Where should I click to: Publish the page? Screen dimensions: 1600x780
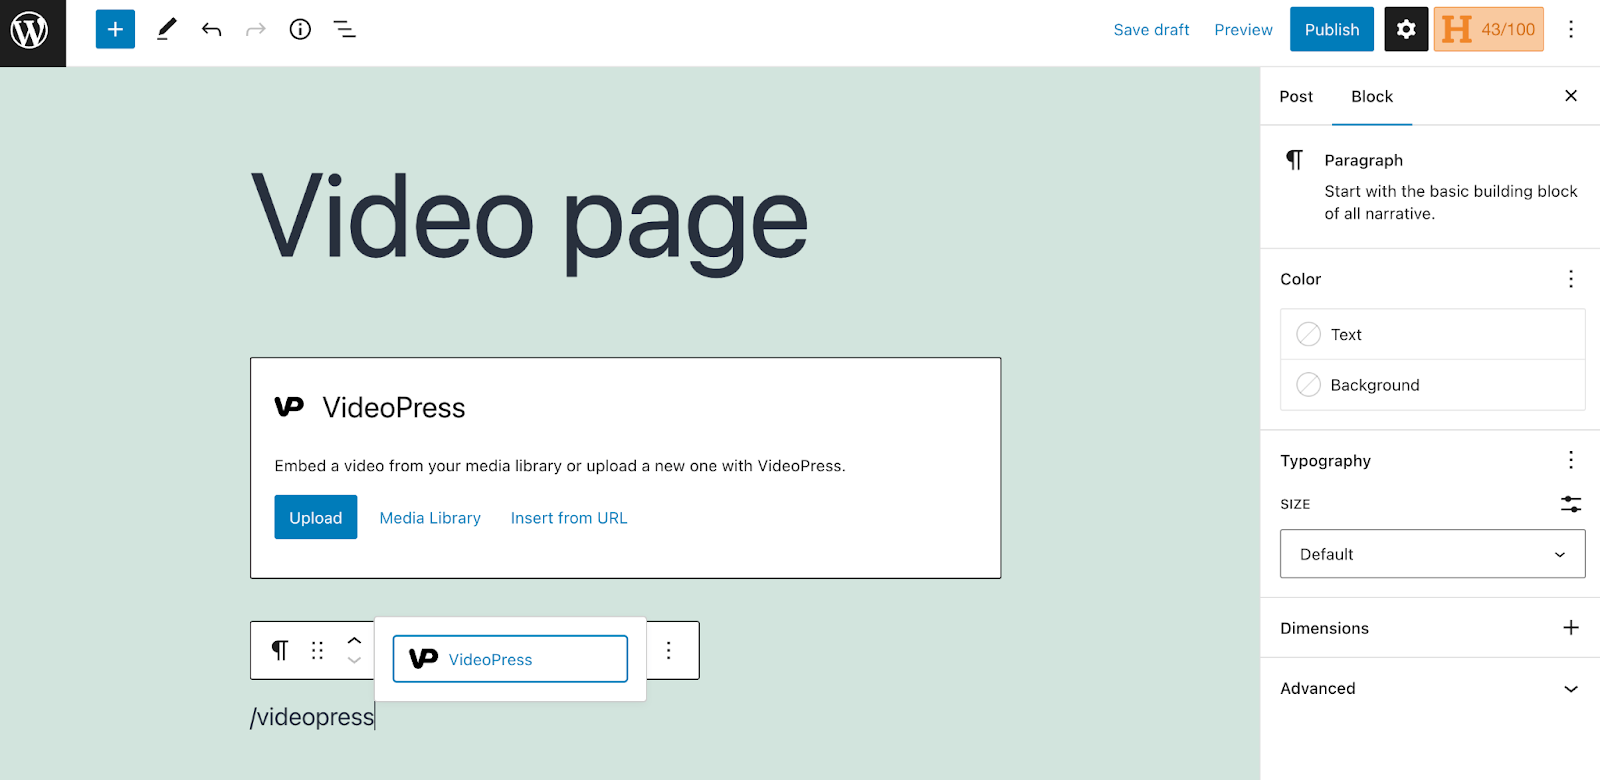pyautogui.click(x=1332, y=29)
